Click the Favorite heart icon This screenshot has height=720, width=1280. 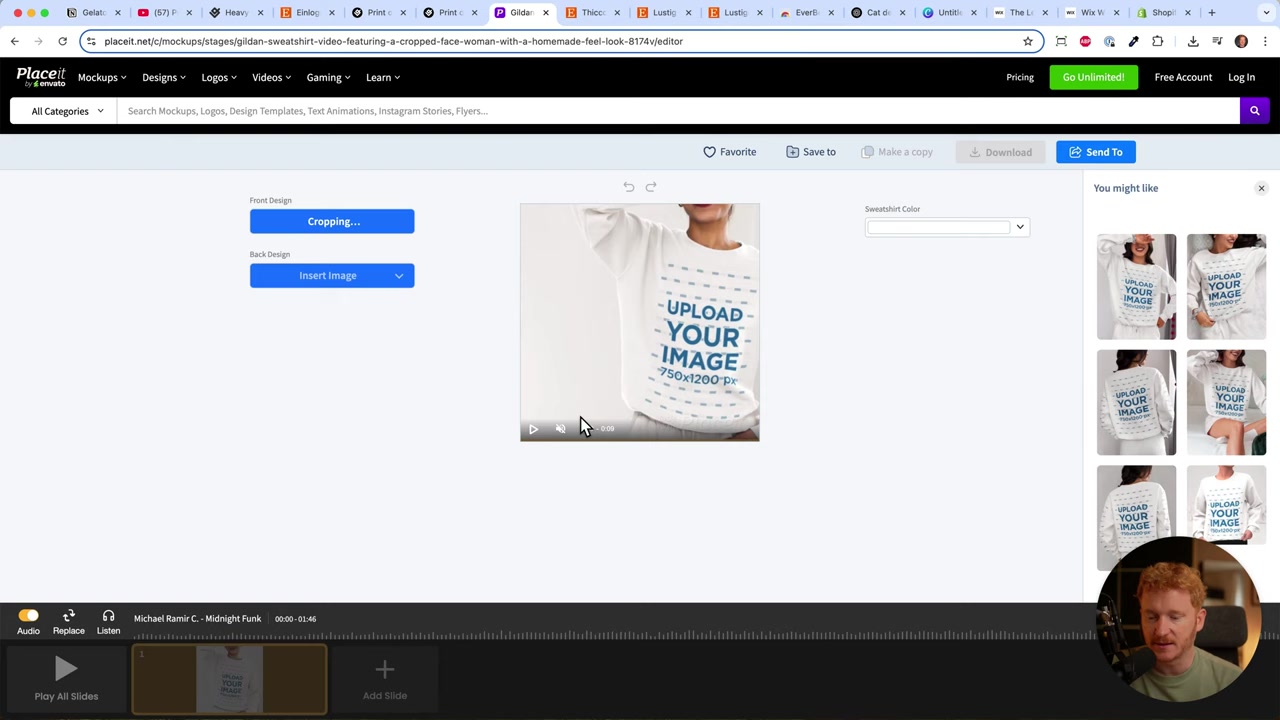click(x=709, y=152)
